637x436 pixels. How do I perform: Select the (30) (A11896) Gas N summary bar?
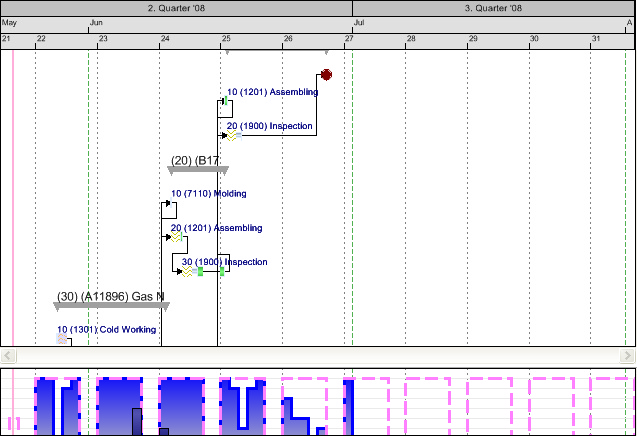[111, 305]
